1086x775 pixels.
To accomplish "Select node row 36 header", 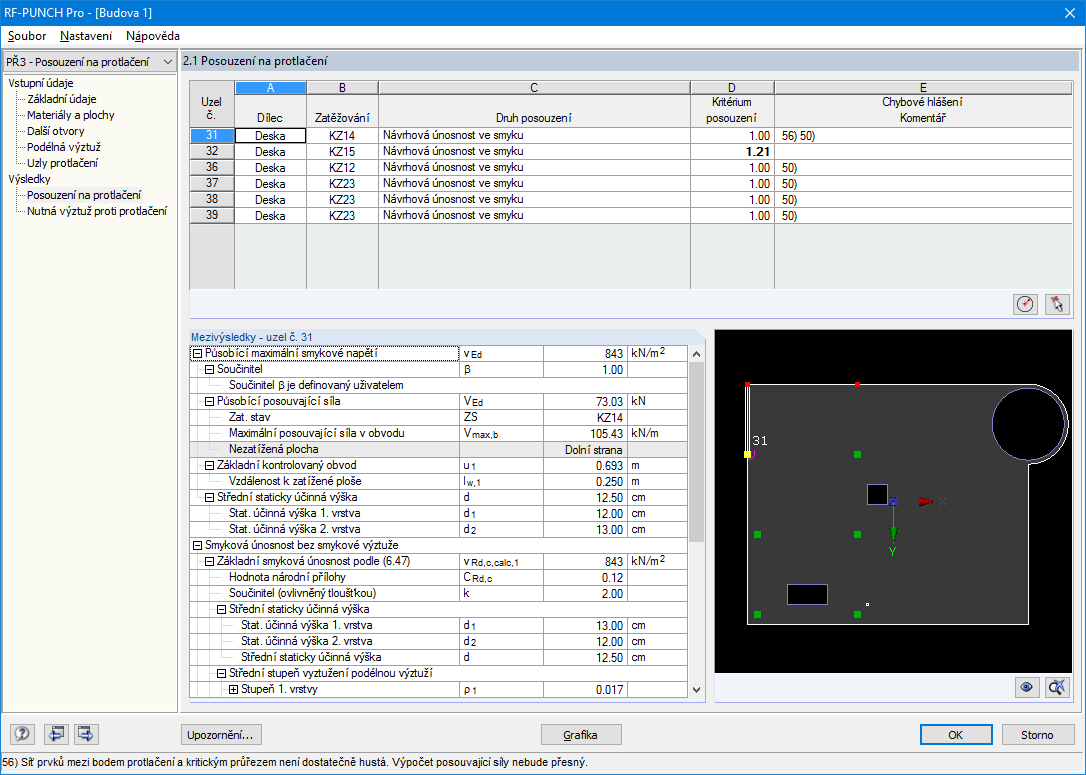I will (212, 167).
